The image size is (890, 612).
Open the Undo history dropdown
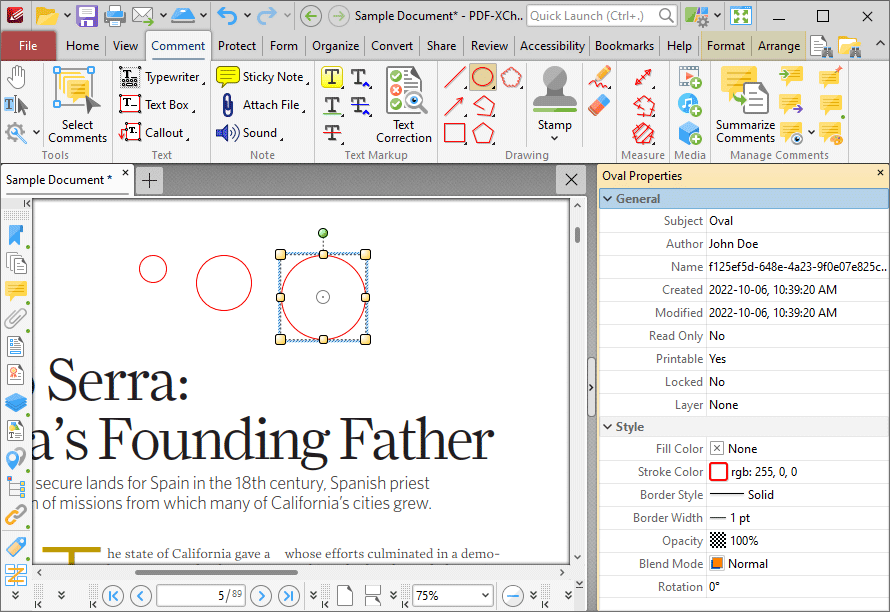pyautogui.click(x=247, y=16)
